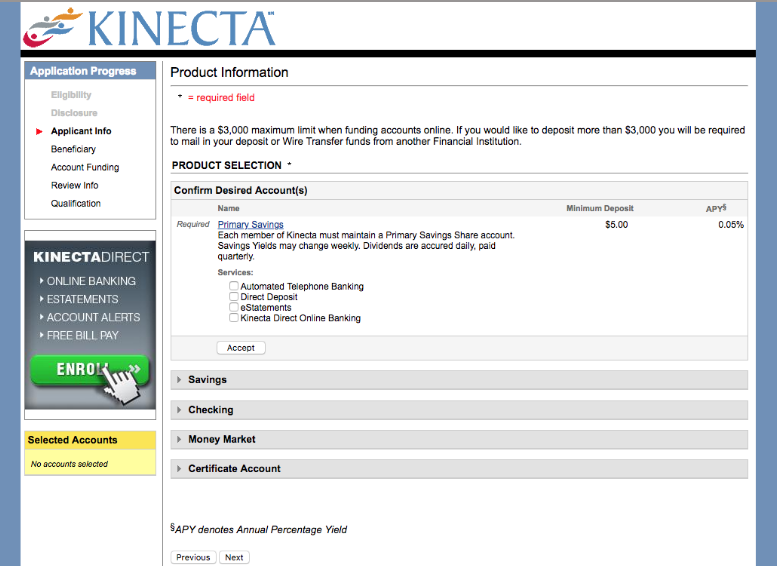Proceed with the Next button

[x=234, y=557]
